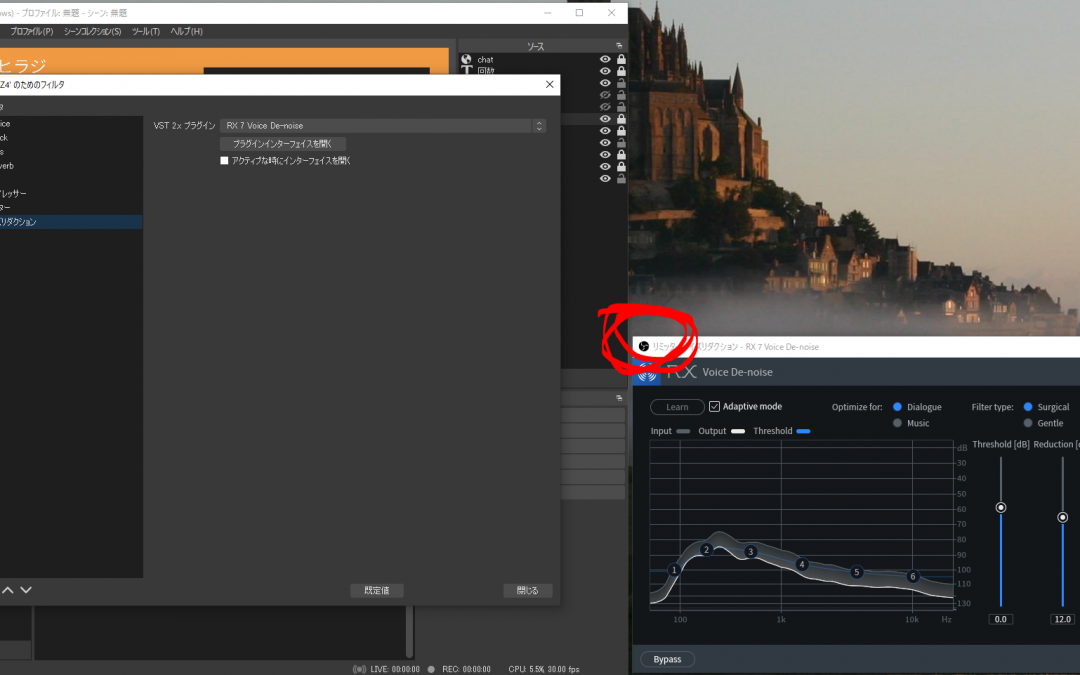Click the プラグインインターフェイスを開く button
Screen dimensions: 1080x675
point(283,144)
